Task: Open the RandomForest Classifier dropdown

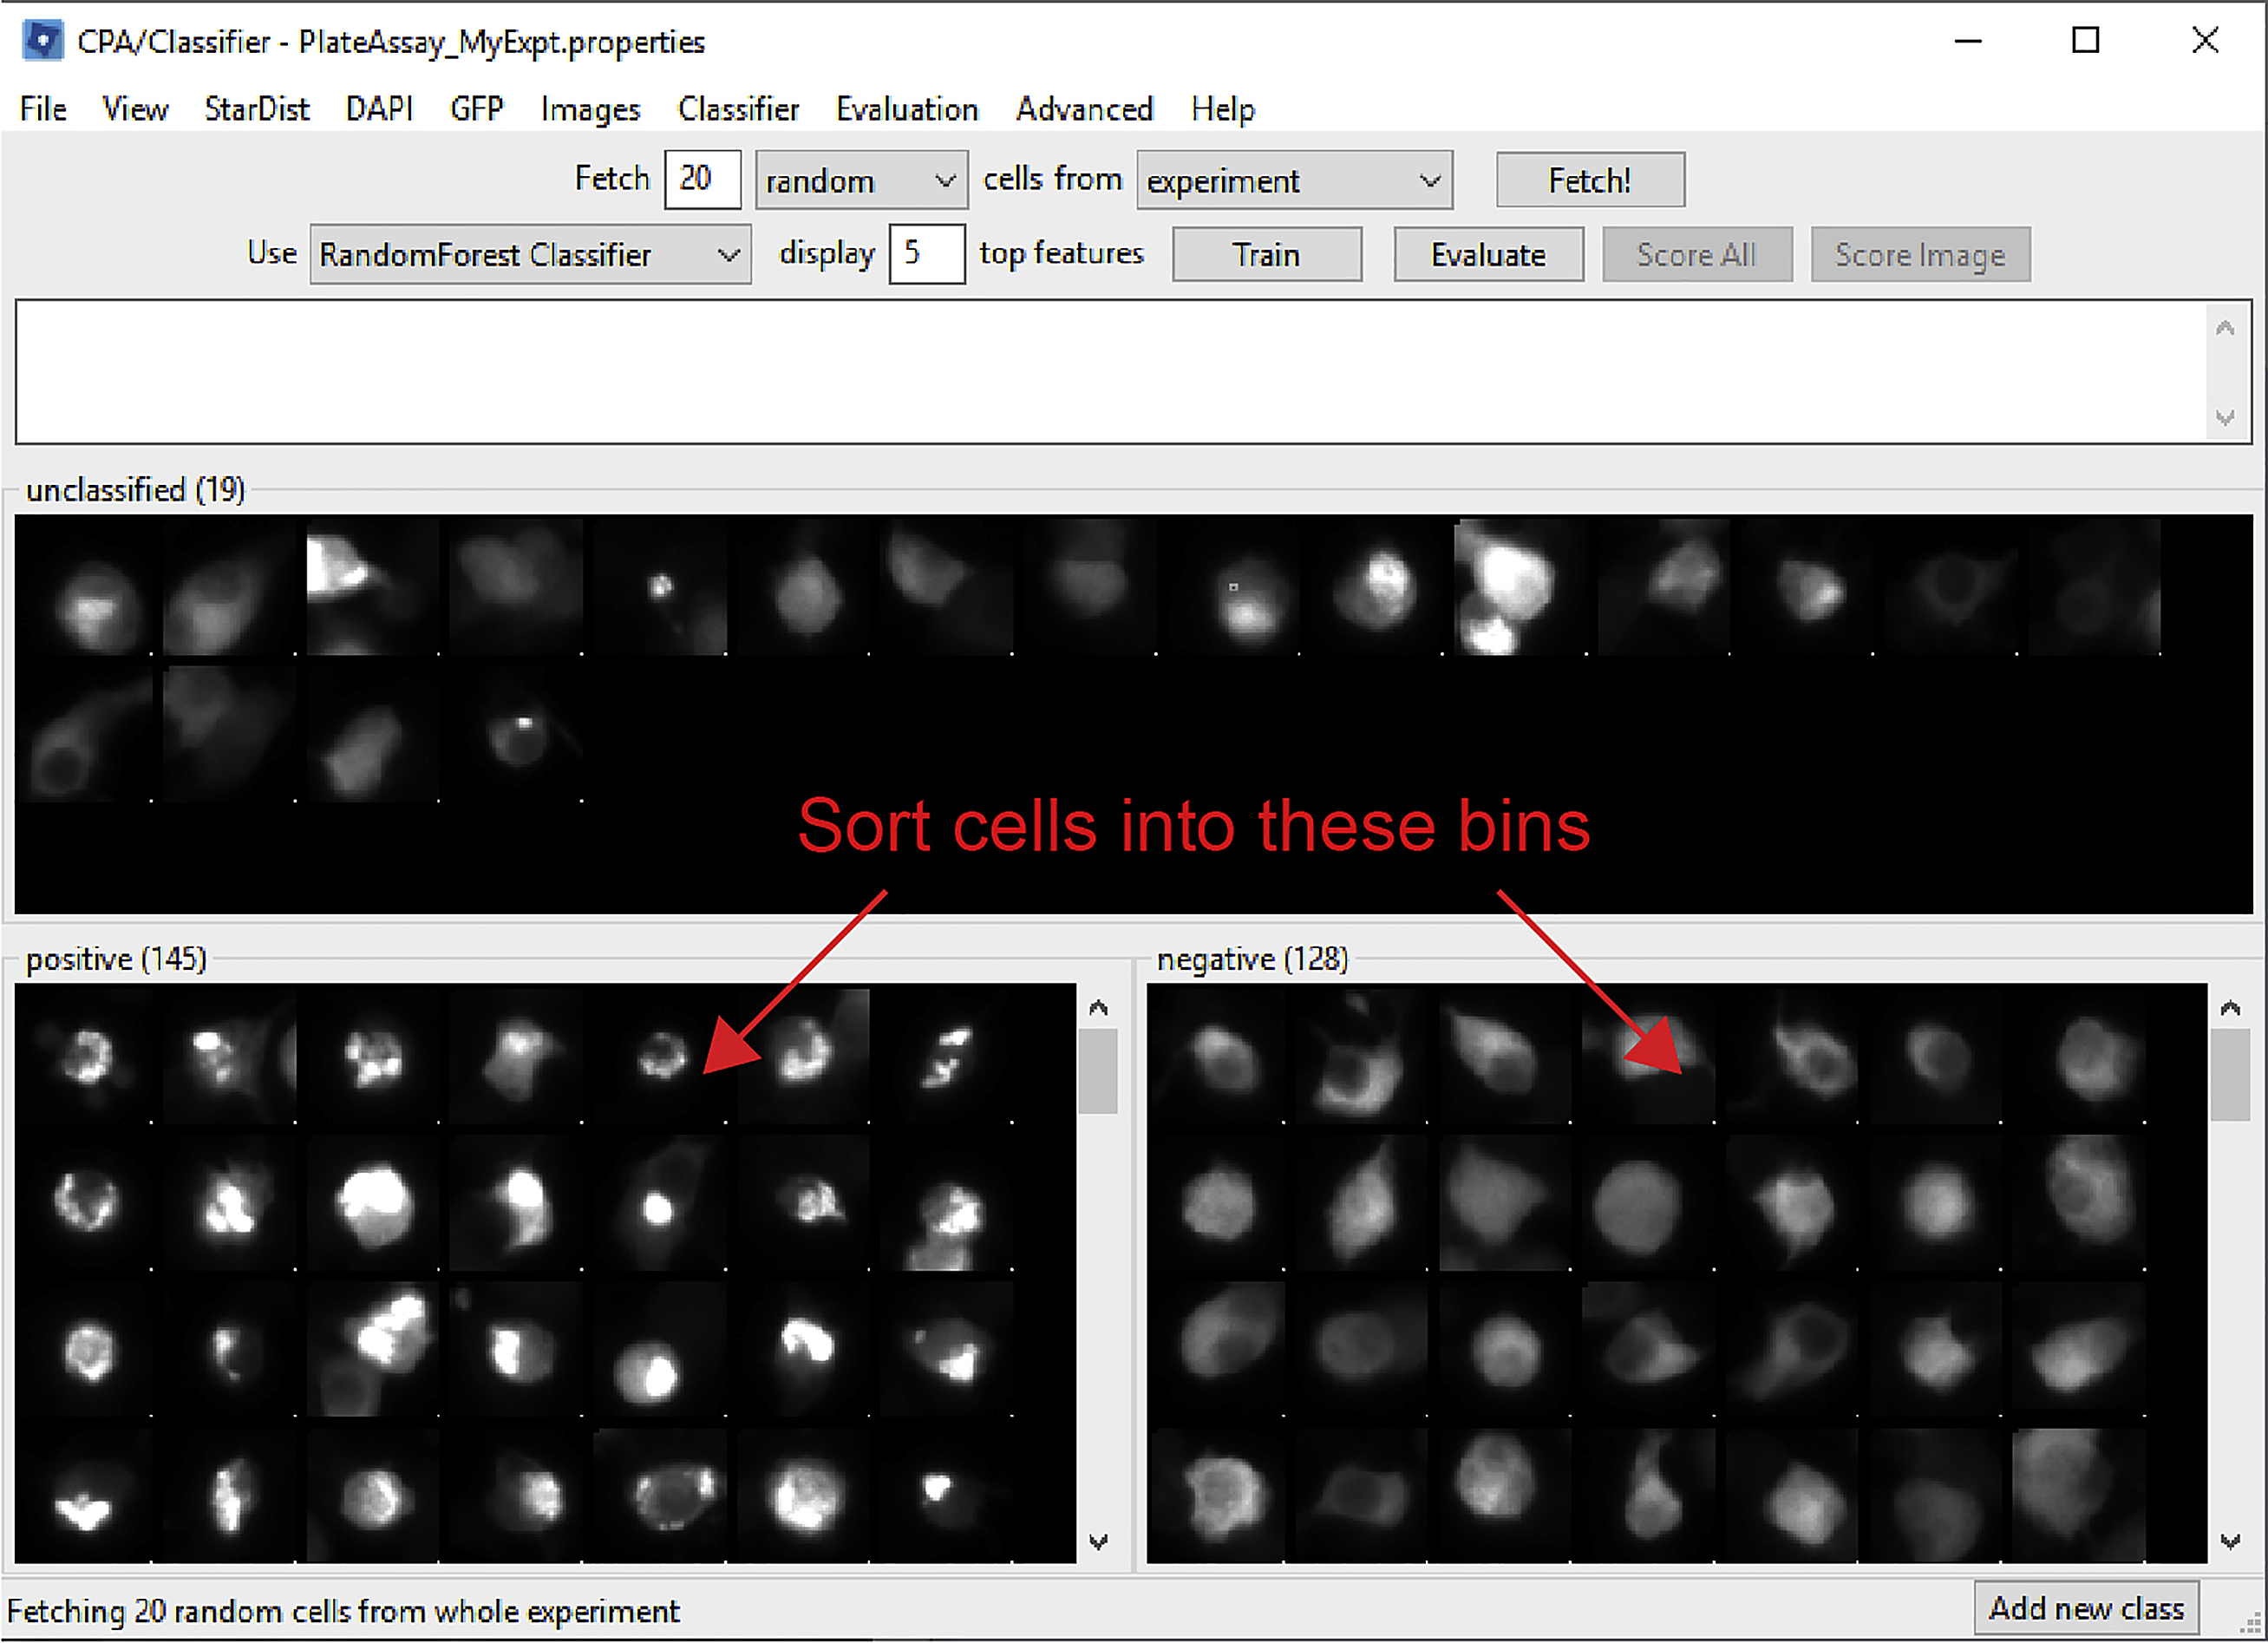Action: tap(529, 254)
